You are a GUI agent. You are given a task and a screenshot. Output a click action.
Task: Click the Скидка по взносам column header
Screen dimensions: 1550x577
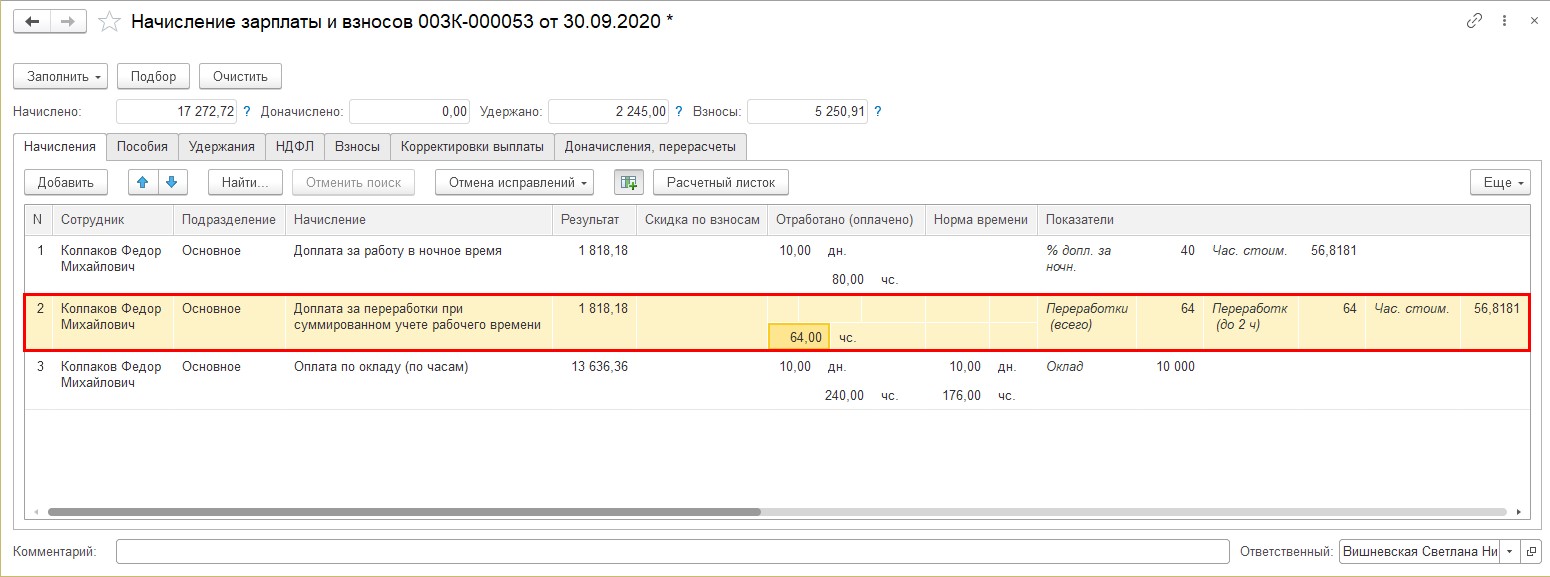pyautogui.click(x=702, y=220)
